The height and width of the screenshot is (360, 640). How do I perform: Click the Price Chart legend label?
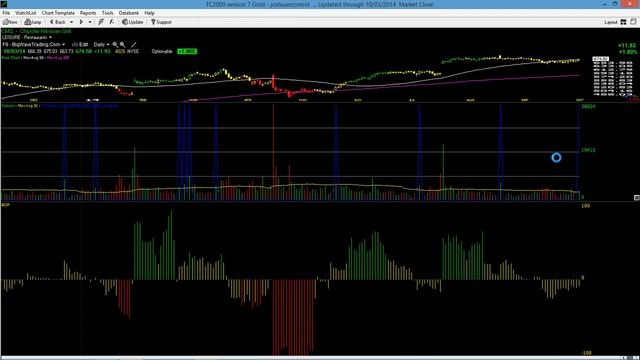pyautogui.click(x=11, y=58)
